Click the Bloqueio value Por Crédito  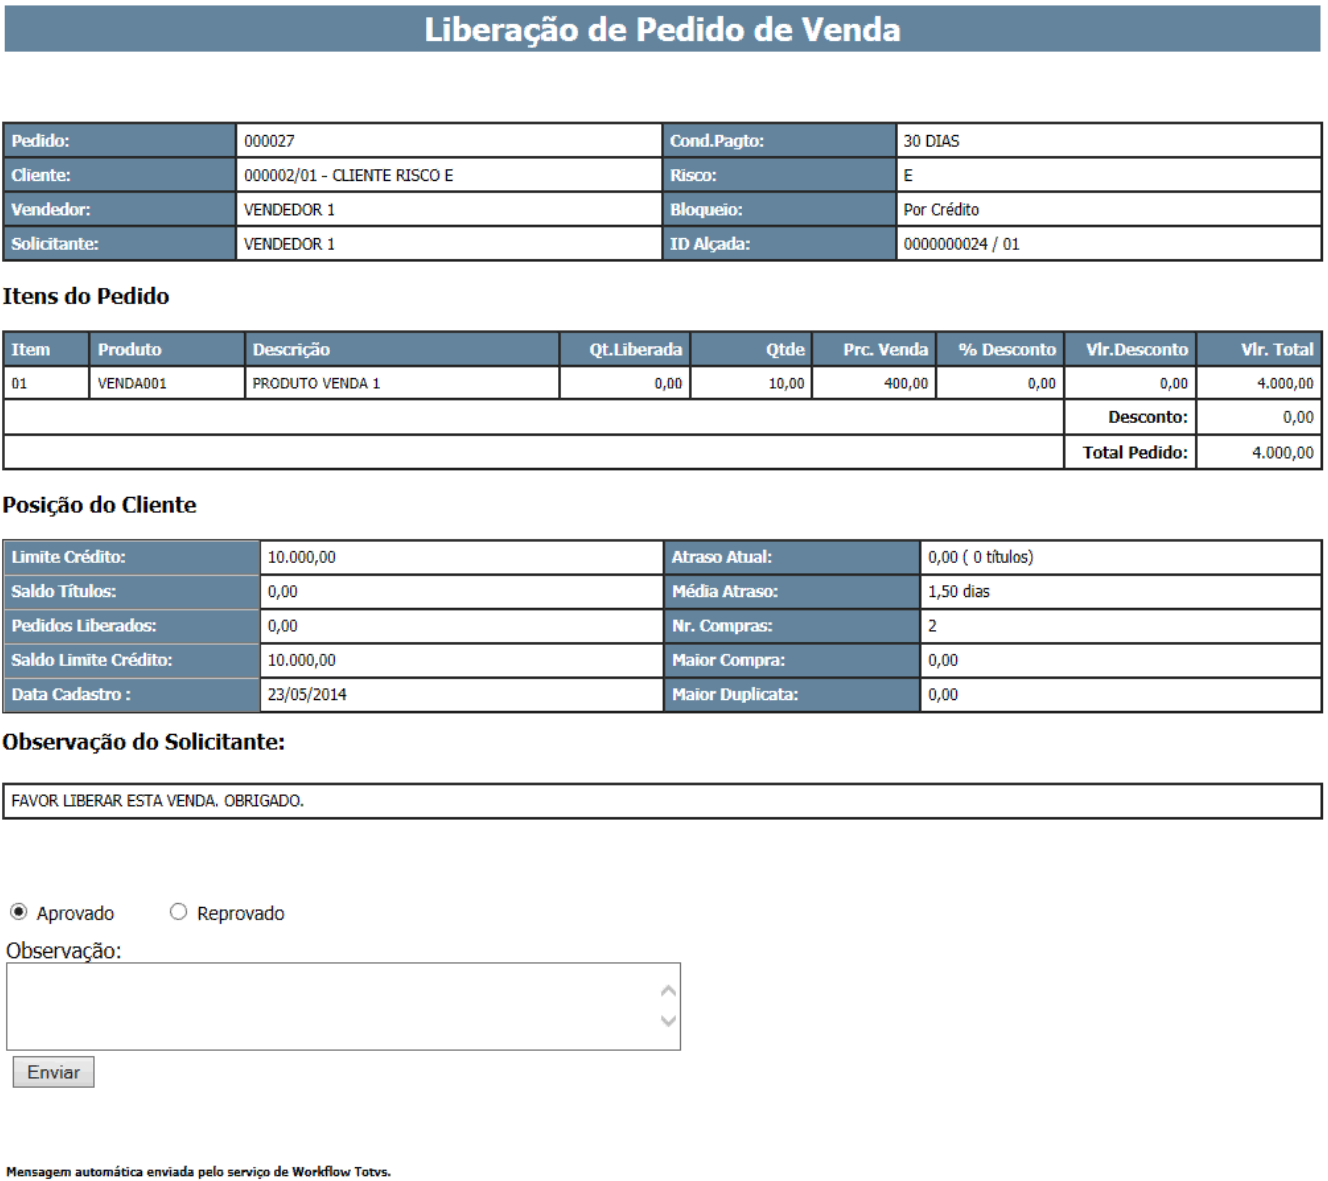pyautogui.click(x=941, y=210)
